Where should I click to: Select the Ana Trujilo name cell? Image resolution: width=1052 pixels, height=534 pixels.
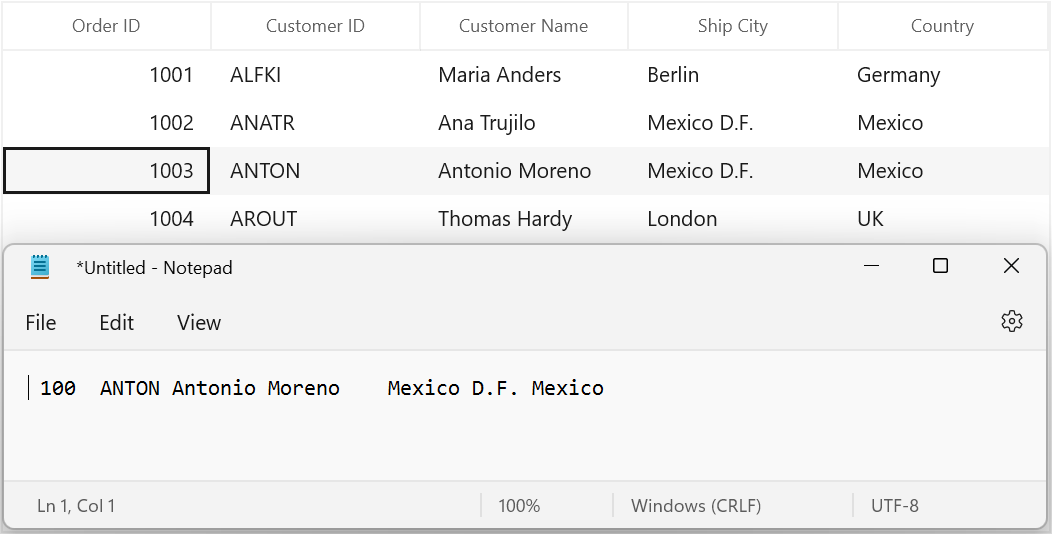(x=523, y=123)
